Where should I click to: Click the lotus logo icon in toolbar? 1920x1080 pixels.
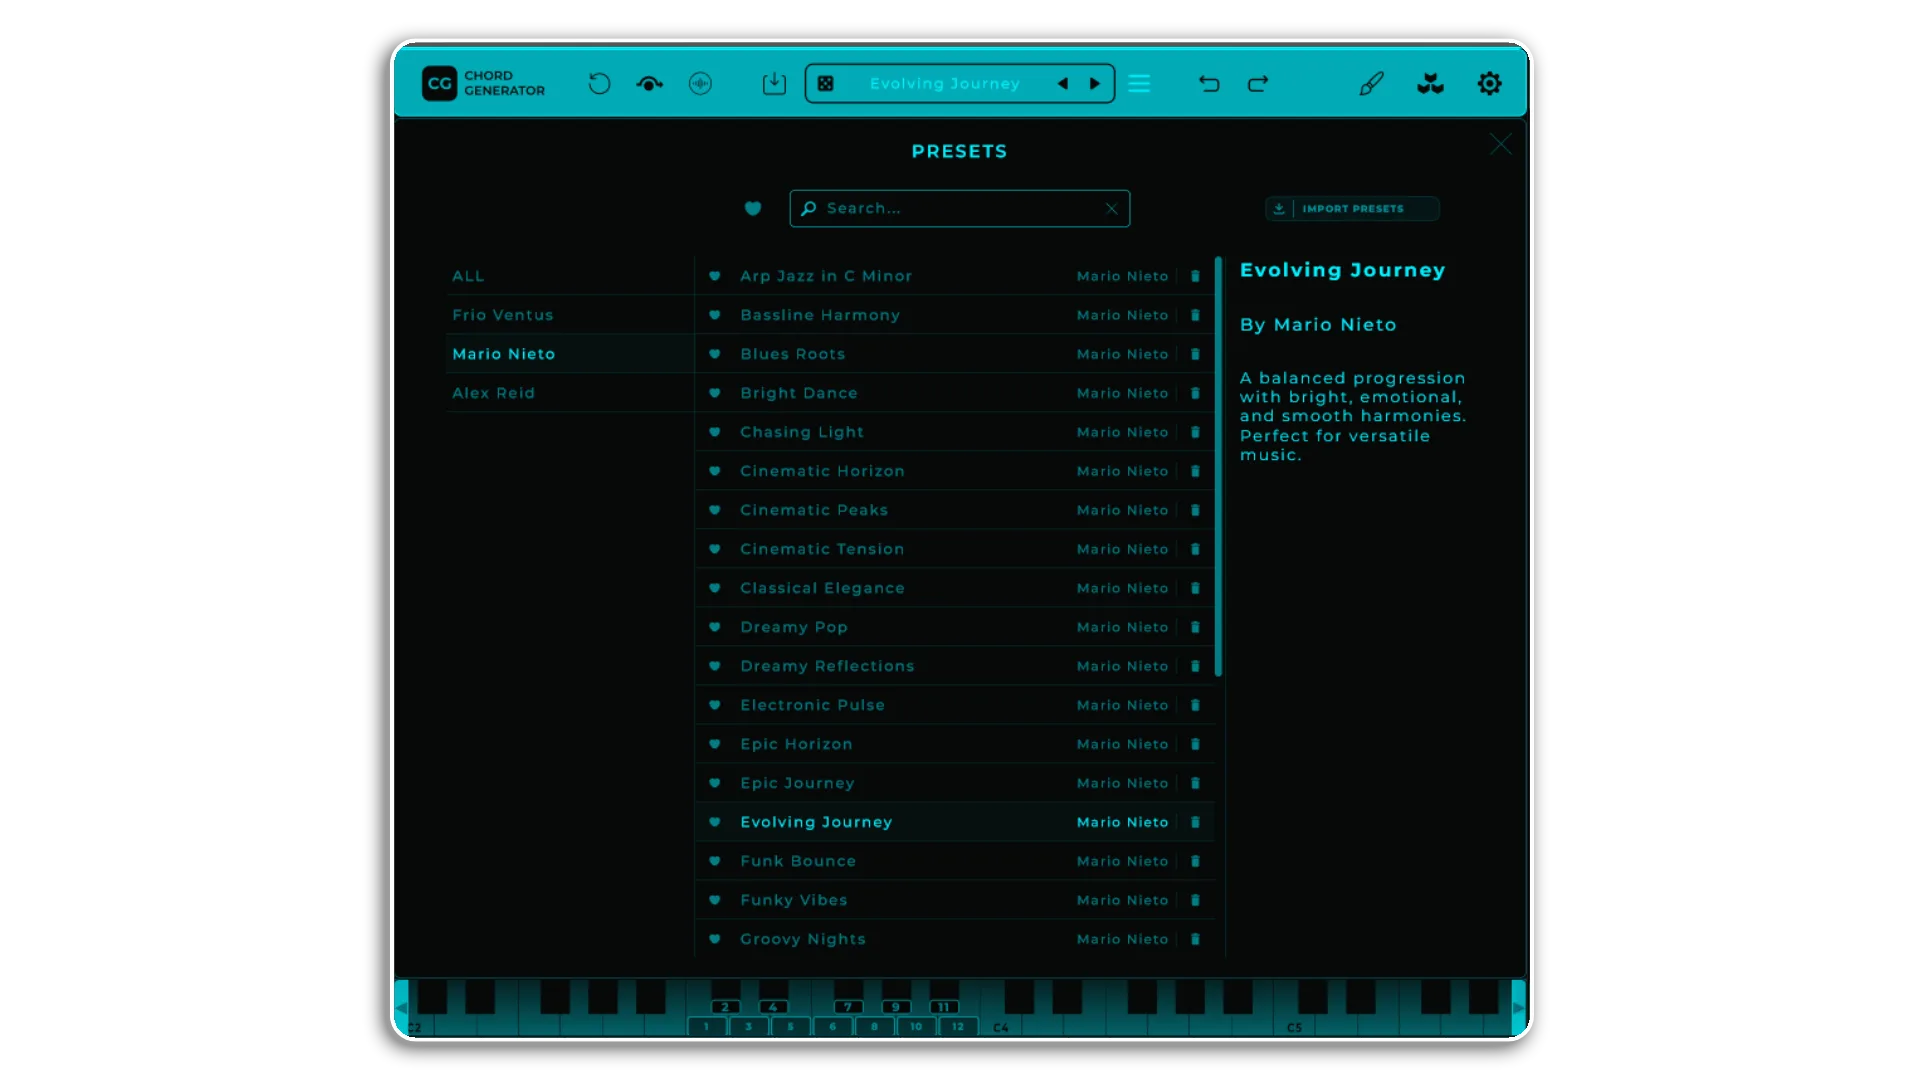coord(1431,84)
